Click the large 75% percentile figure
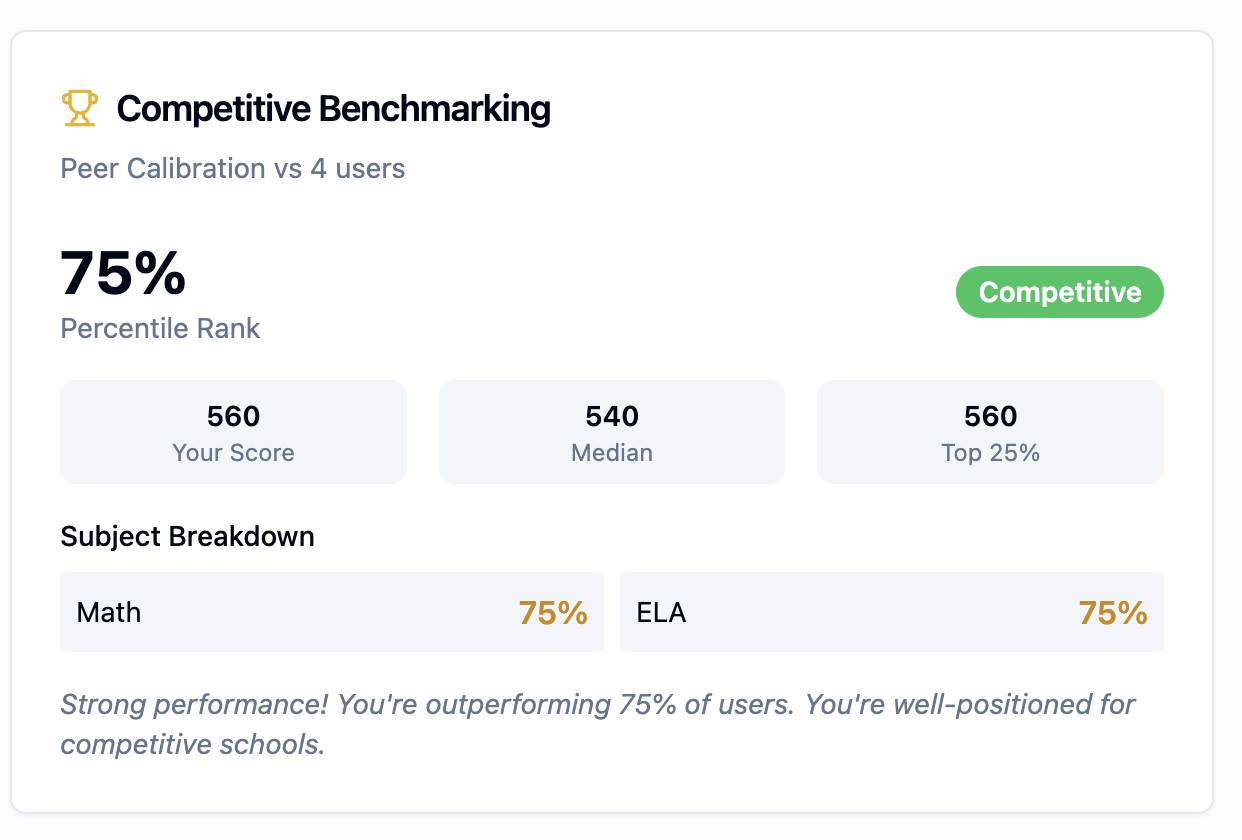 [x=123, y=273]
